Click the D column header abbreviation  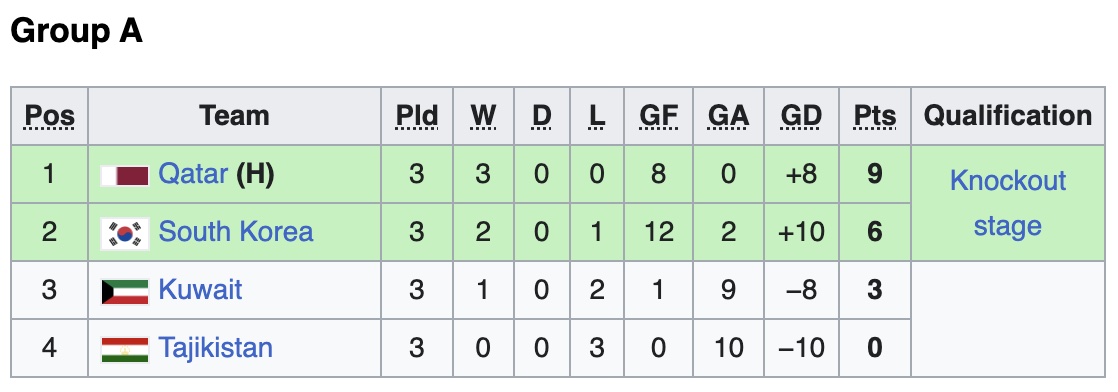click(x=541, y=115)
